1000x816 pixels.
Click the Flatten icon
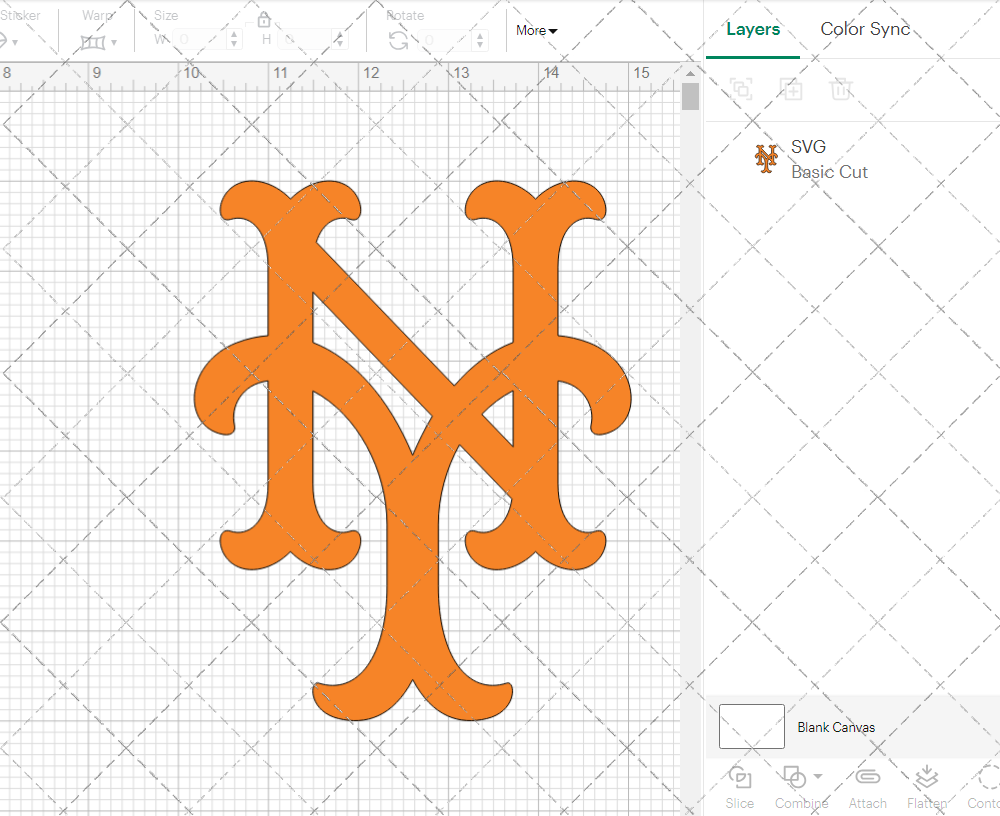(926, 777)
